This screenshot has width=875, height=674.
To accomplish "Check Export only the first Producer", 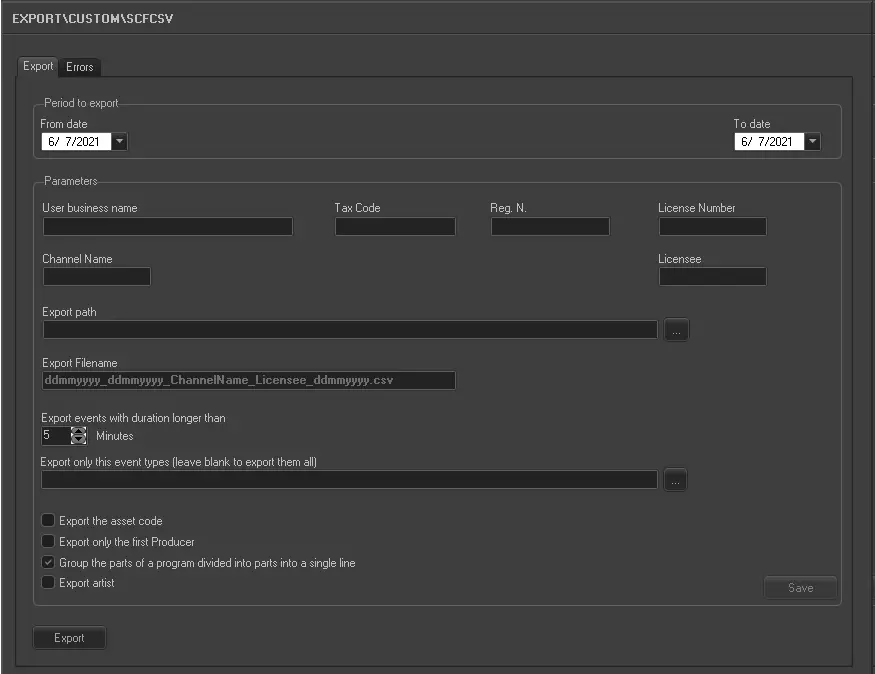I will (x=48, y=542).
